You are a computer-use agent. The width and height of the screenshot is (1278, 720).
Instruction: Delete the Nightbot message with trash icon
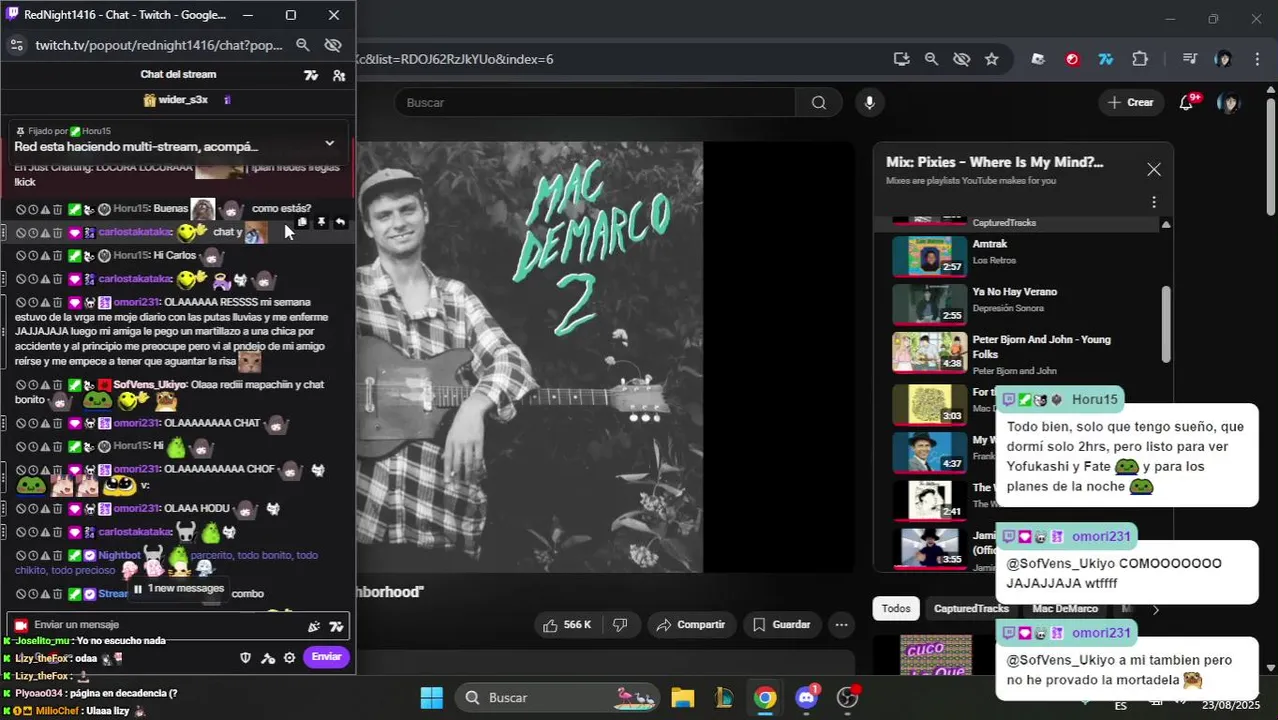(58, 556)
